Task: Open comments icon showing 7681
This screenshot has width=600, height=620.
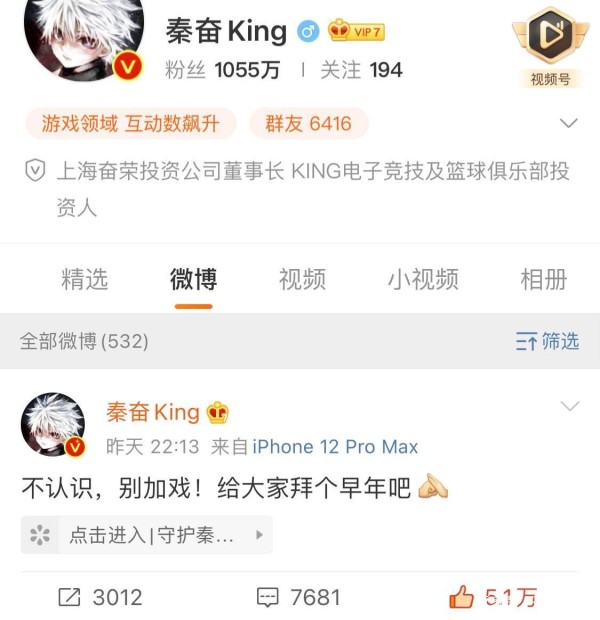Action: (268, 597)
